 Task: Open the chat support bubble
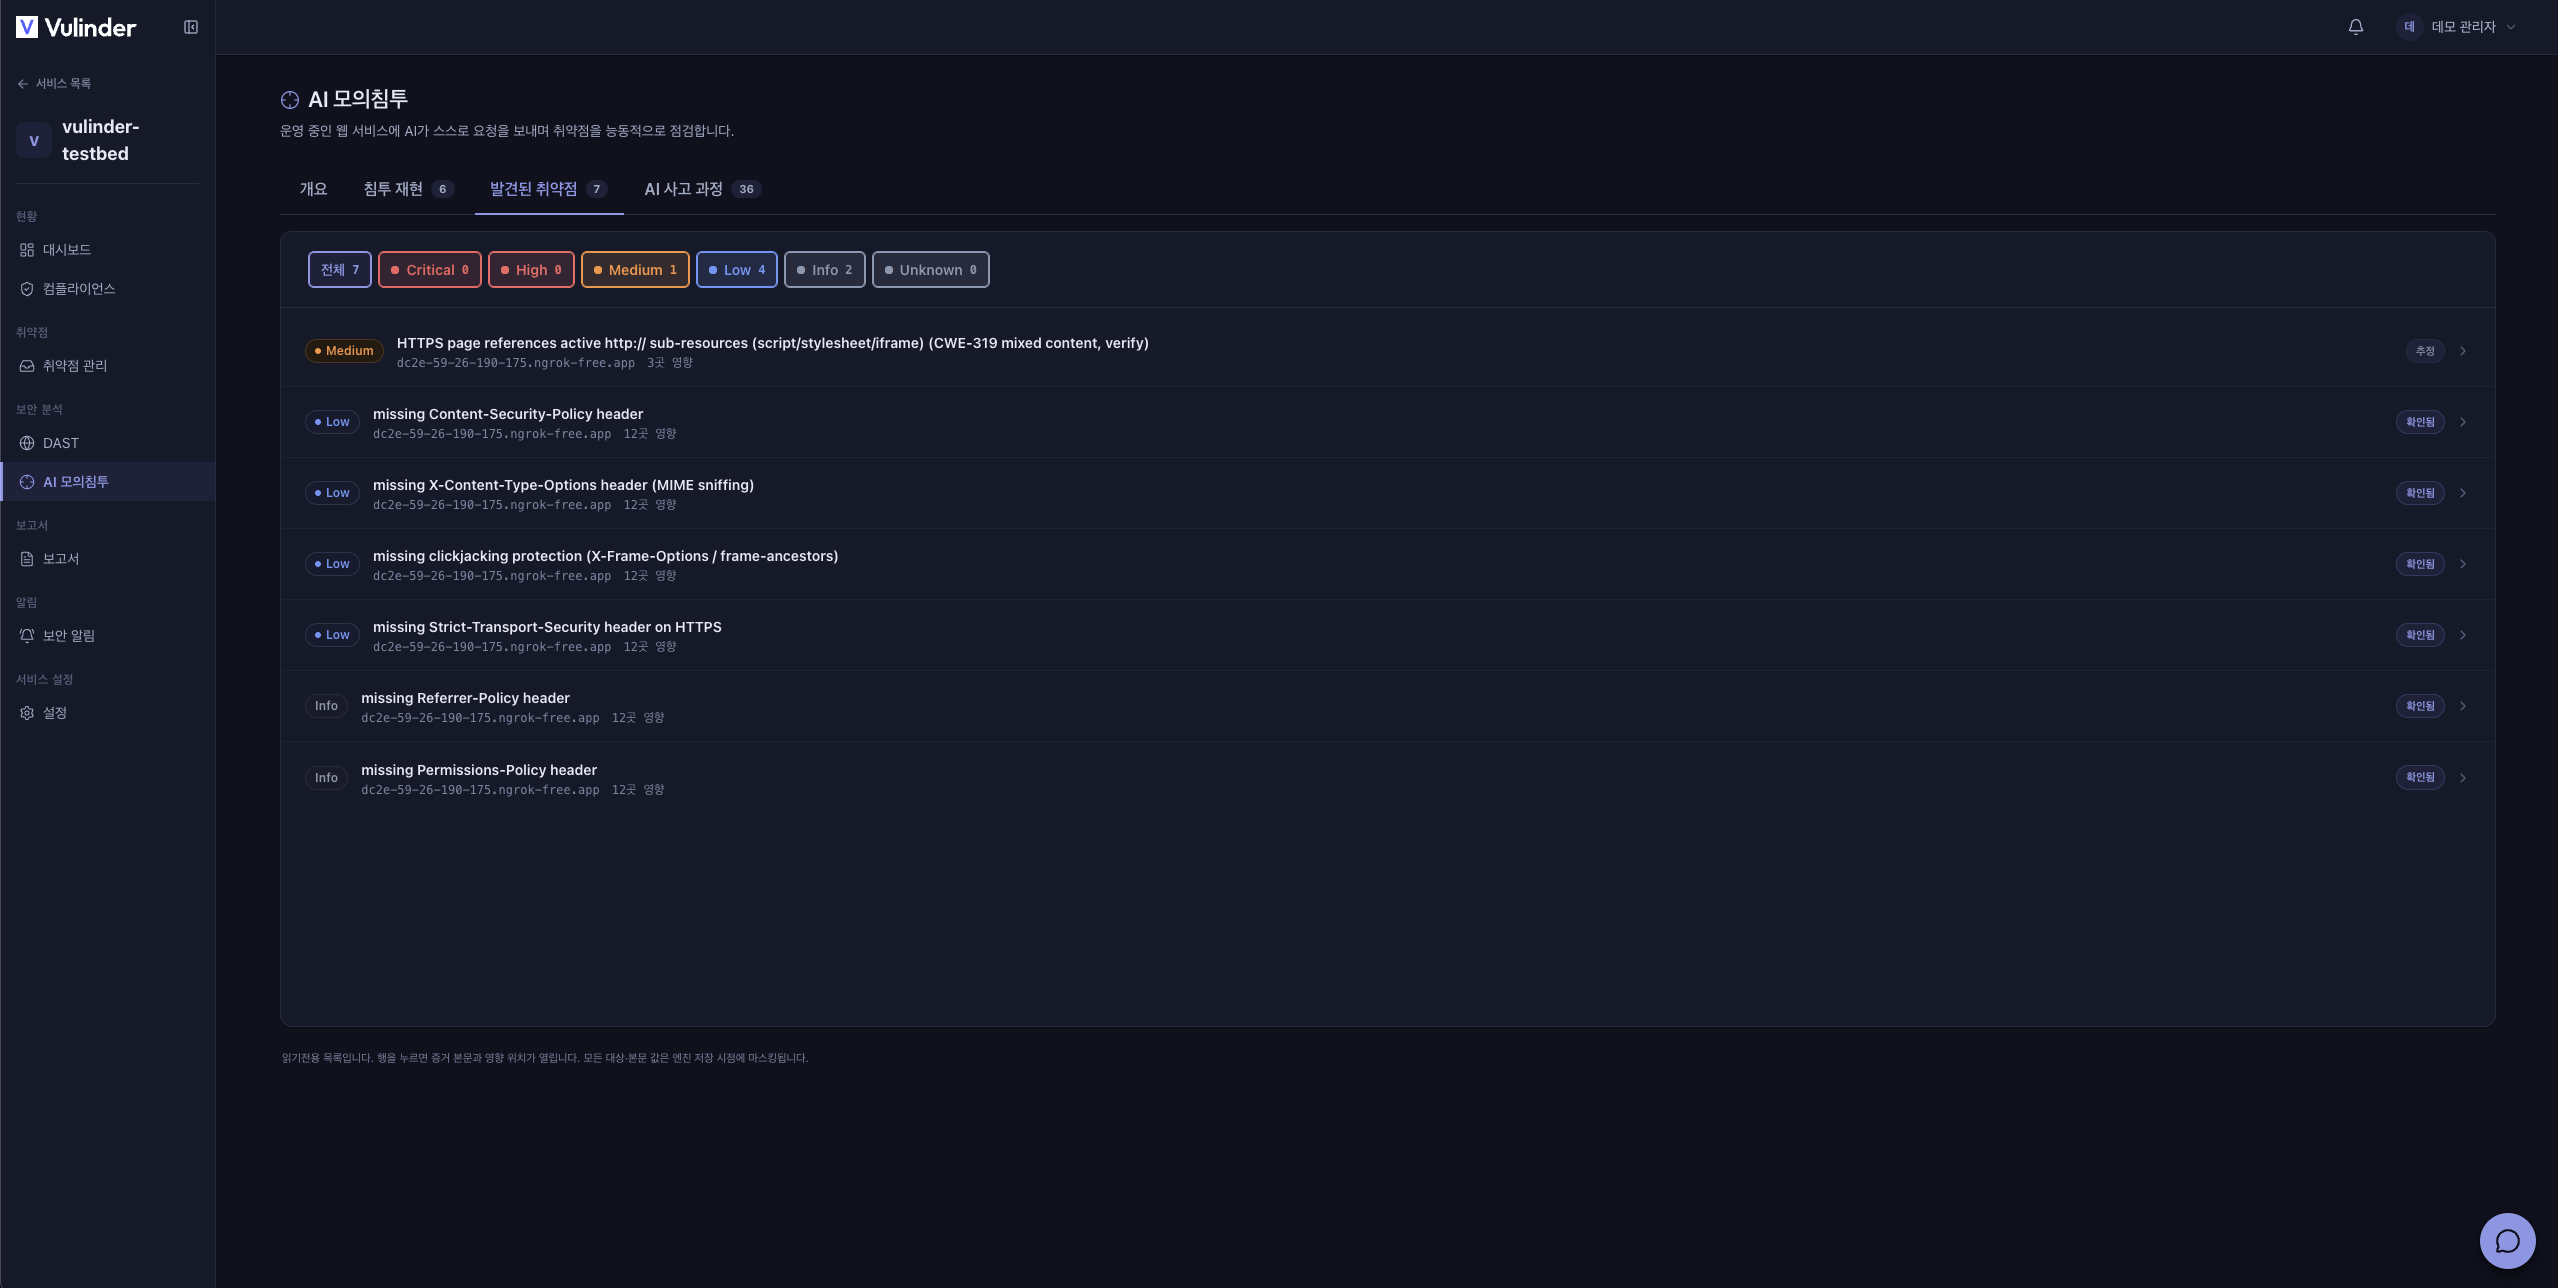coord(2507,1240)
